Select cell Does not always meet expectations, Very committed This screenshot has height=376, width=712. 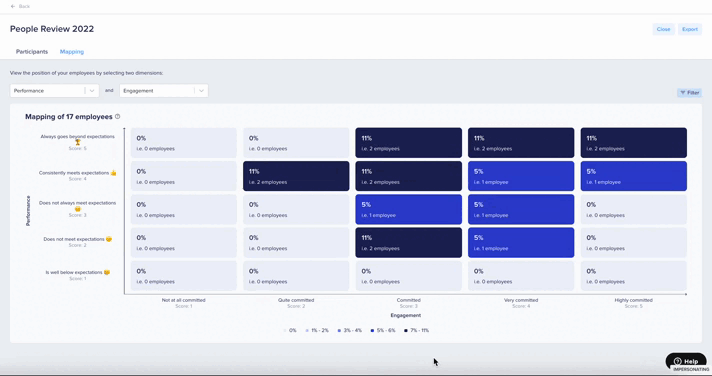tap(521, 209)
